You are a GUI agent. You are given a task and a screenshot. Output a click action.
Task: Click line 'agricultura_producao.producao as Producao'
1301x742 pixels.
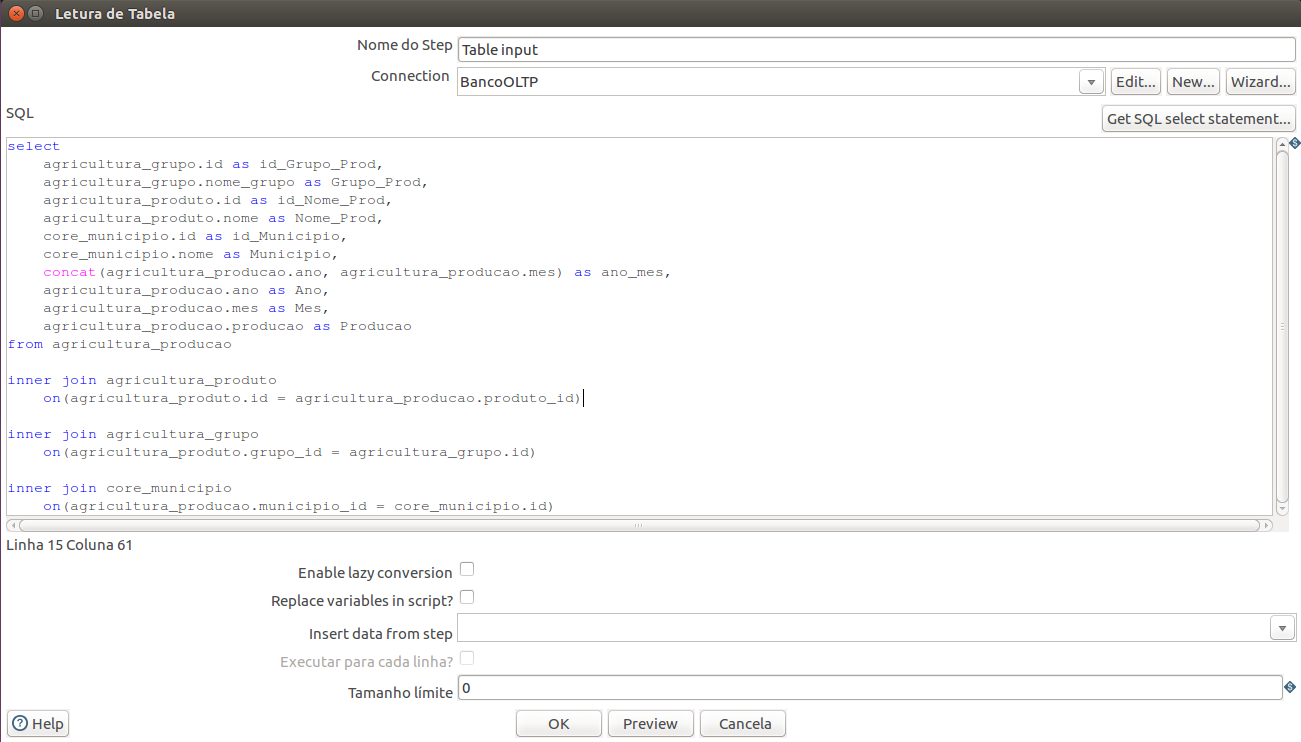pos(227,326)
